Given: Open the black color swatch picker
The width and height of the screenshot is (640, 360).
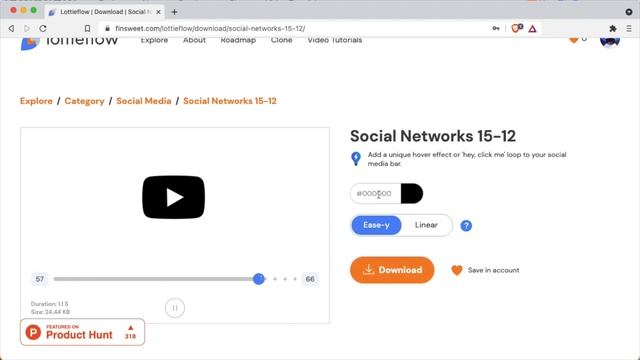Looking at the screenshot, I should (411, 193).
